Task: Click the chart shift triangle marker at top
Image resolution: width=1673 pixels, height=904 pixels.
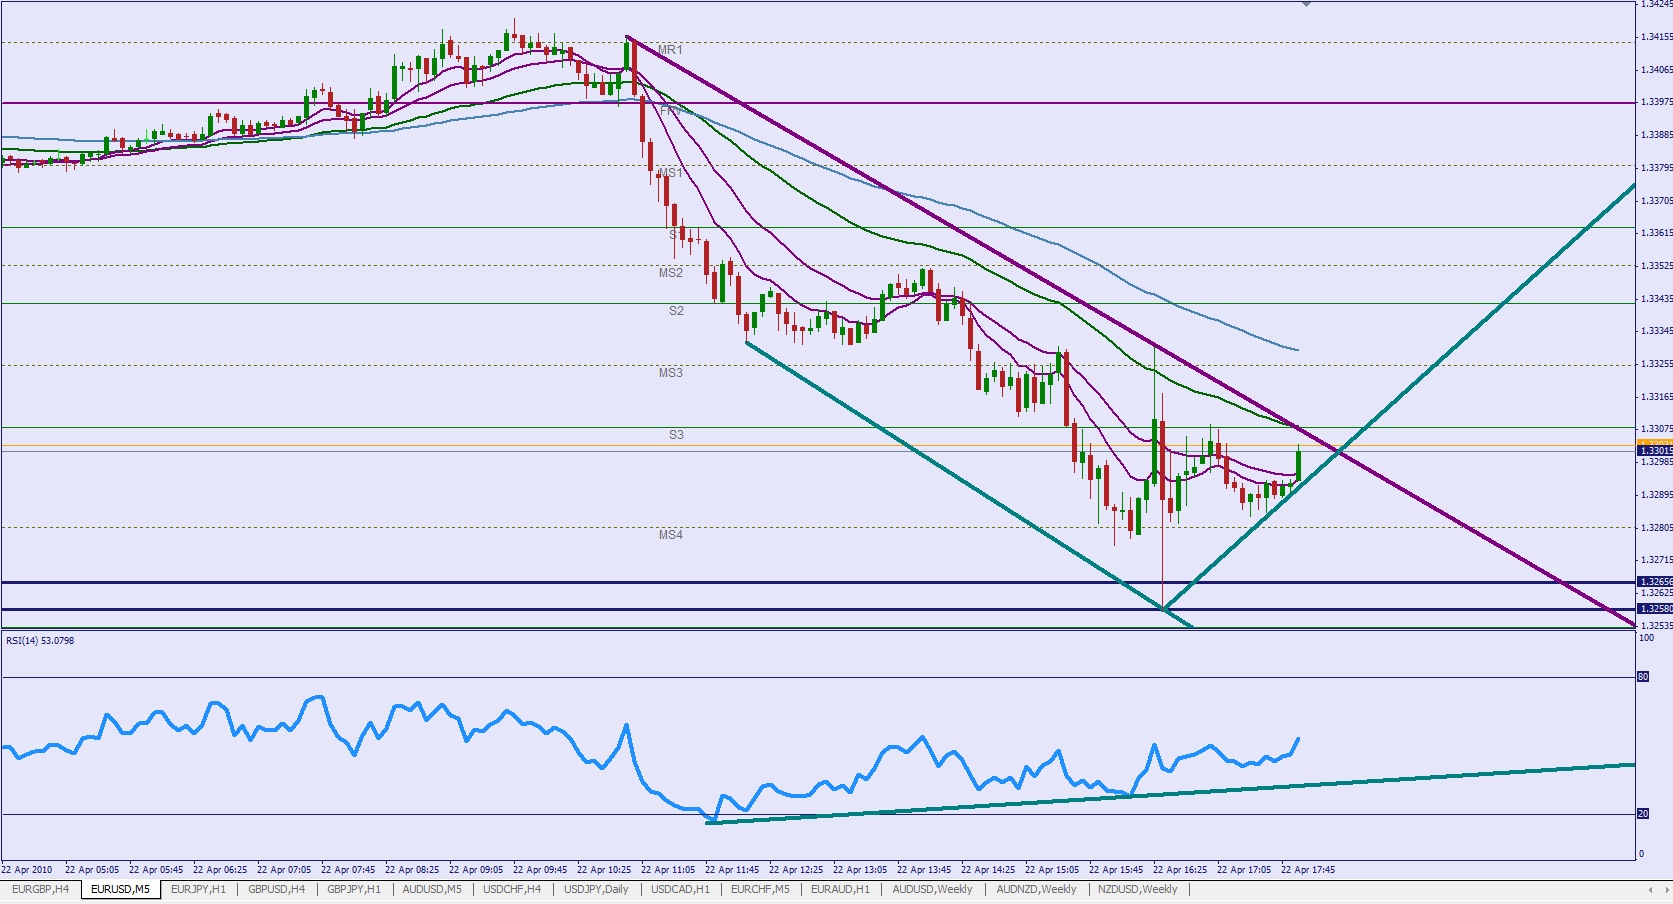Action: (x=1306, y=4)
